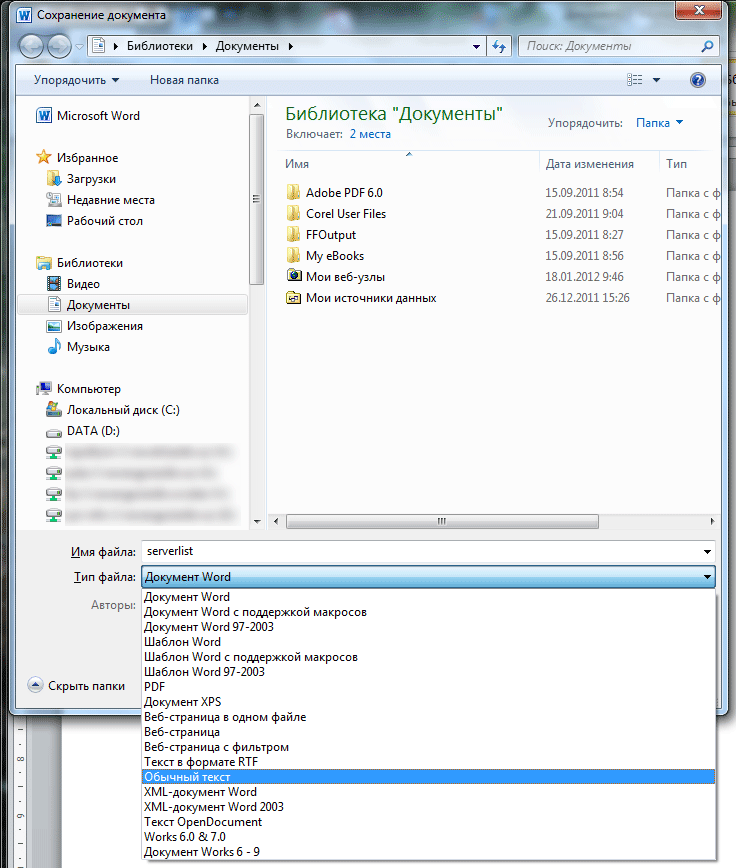The image size is (736, 868).
Task: Click the file list horizontal scrollbar thumb
Action: click(x=442, y=521)
